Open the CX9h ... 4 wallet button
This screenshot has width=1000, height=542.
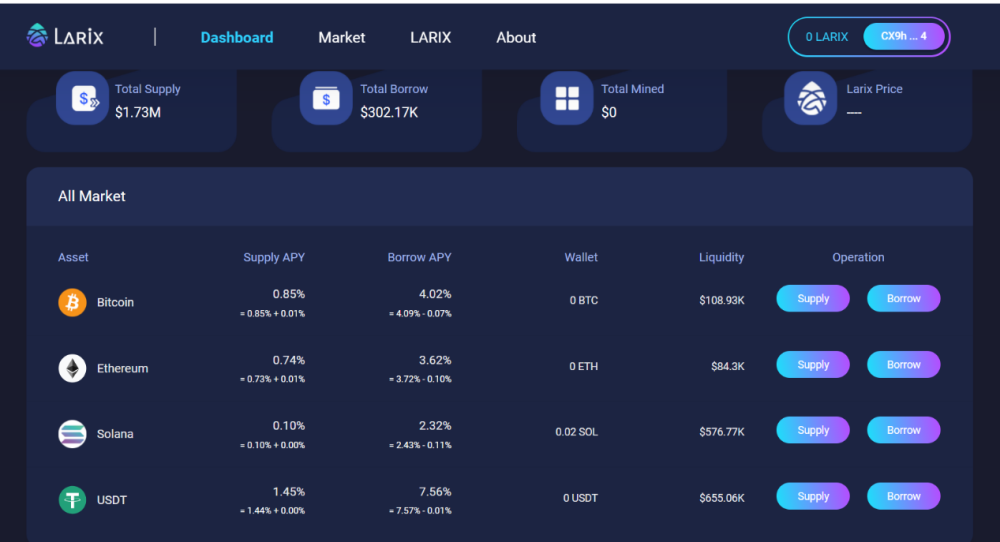(x=904, y=36)
